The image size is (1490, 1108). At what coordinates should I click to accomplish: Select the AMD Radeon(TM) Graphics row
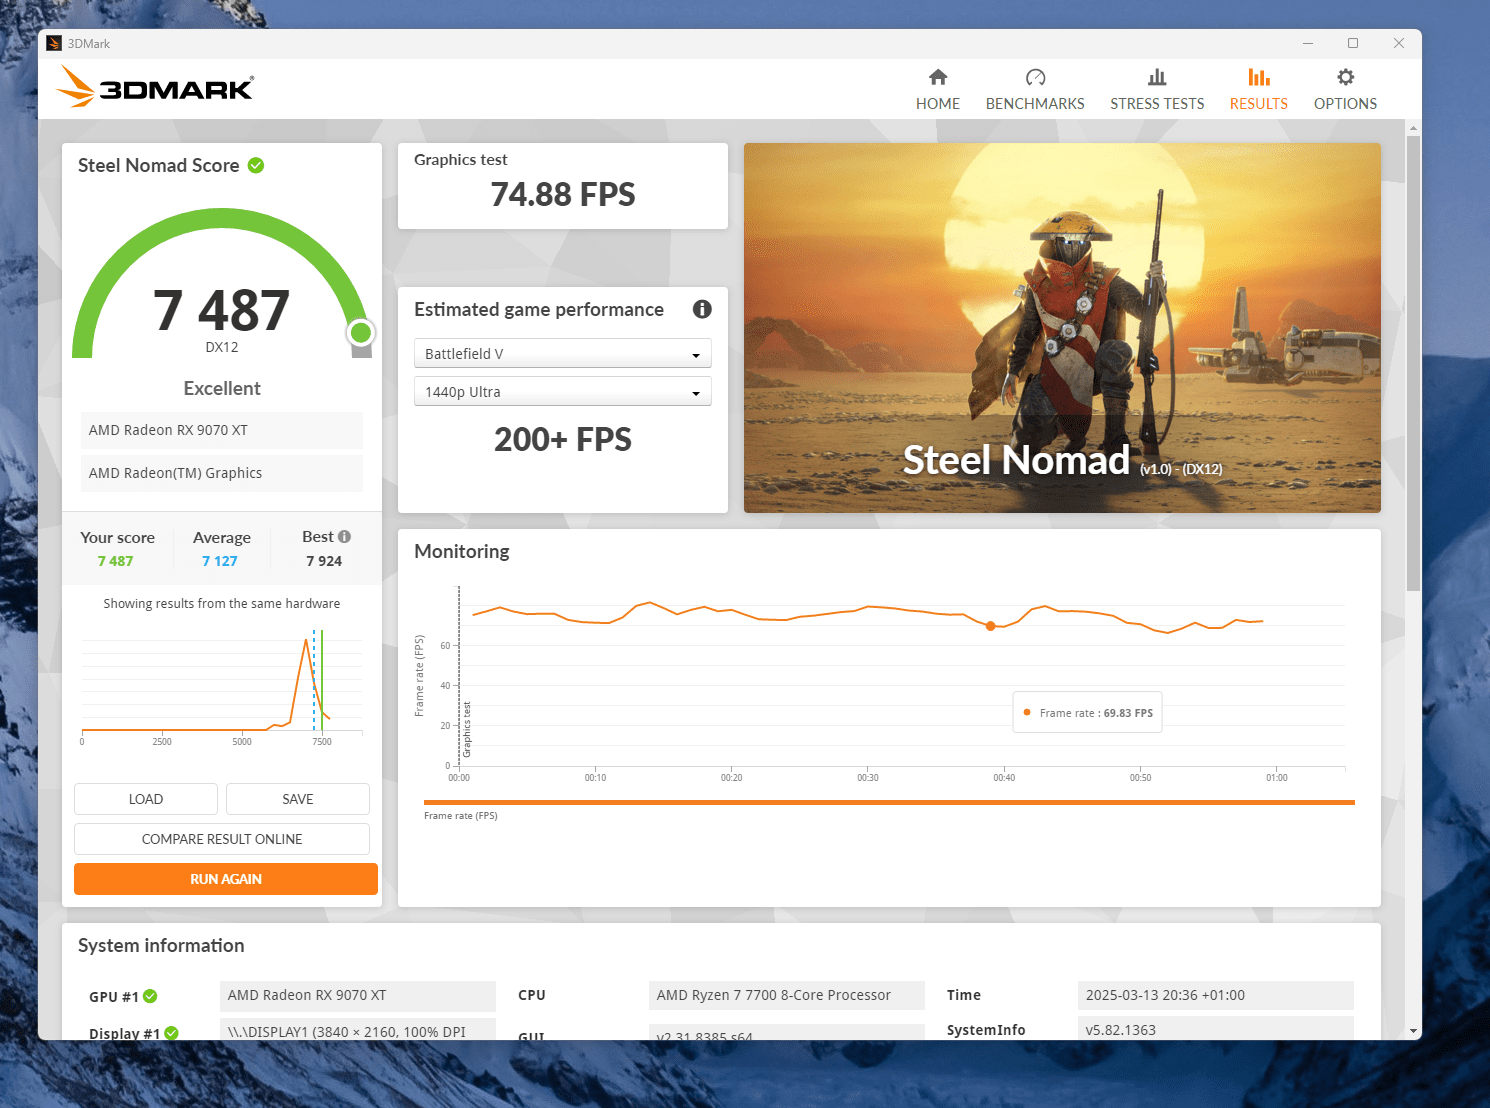click(x=222, y=473)
